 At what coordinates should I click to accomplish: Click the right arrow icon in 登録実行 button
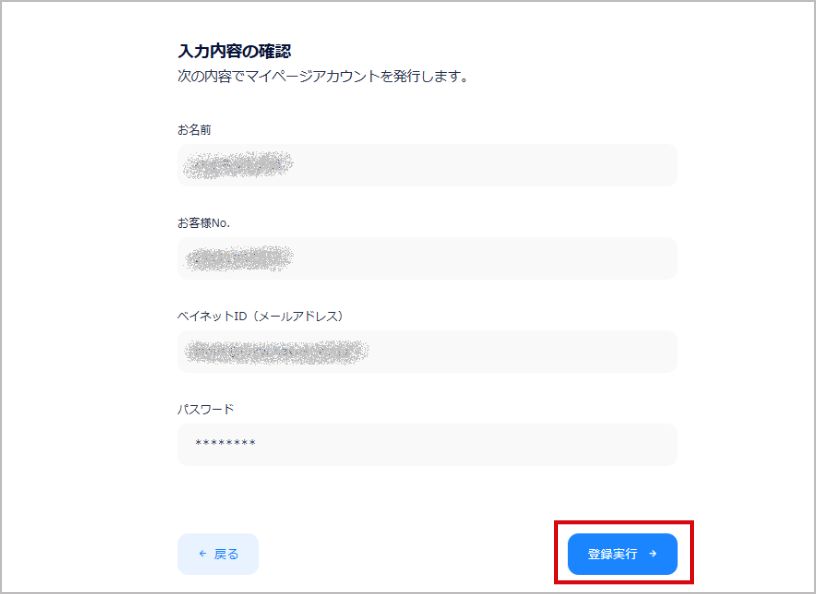653,554
